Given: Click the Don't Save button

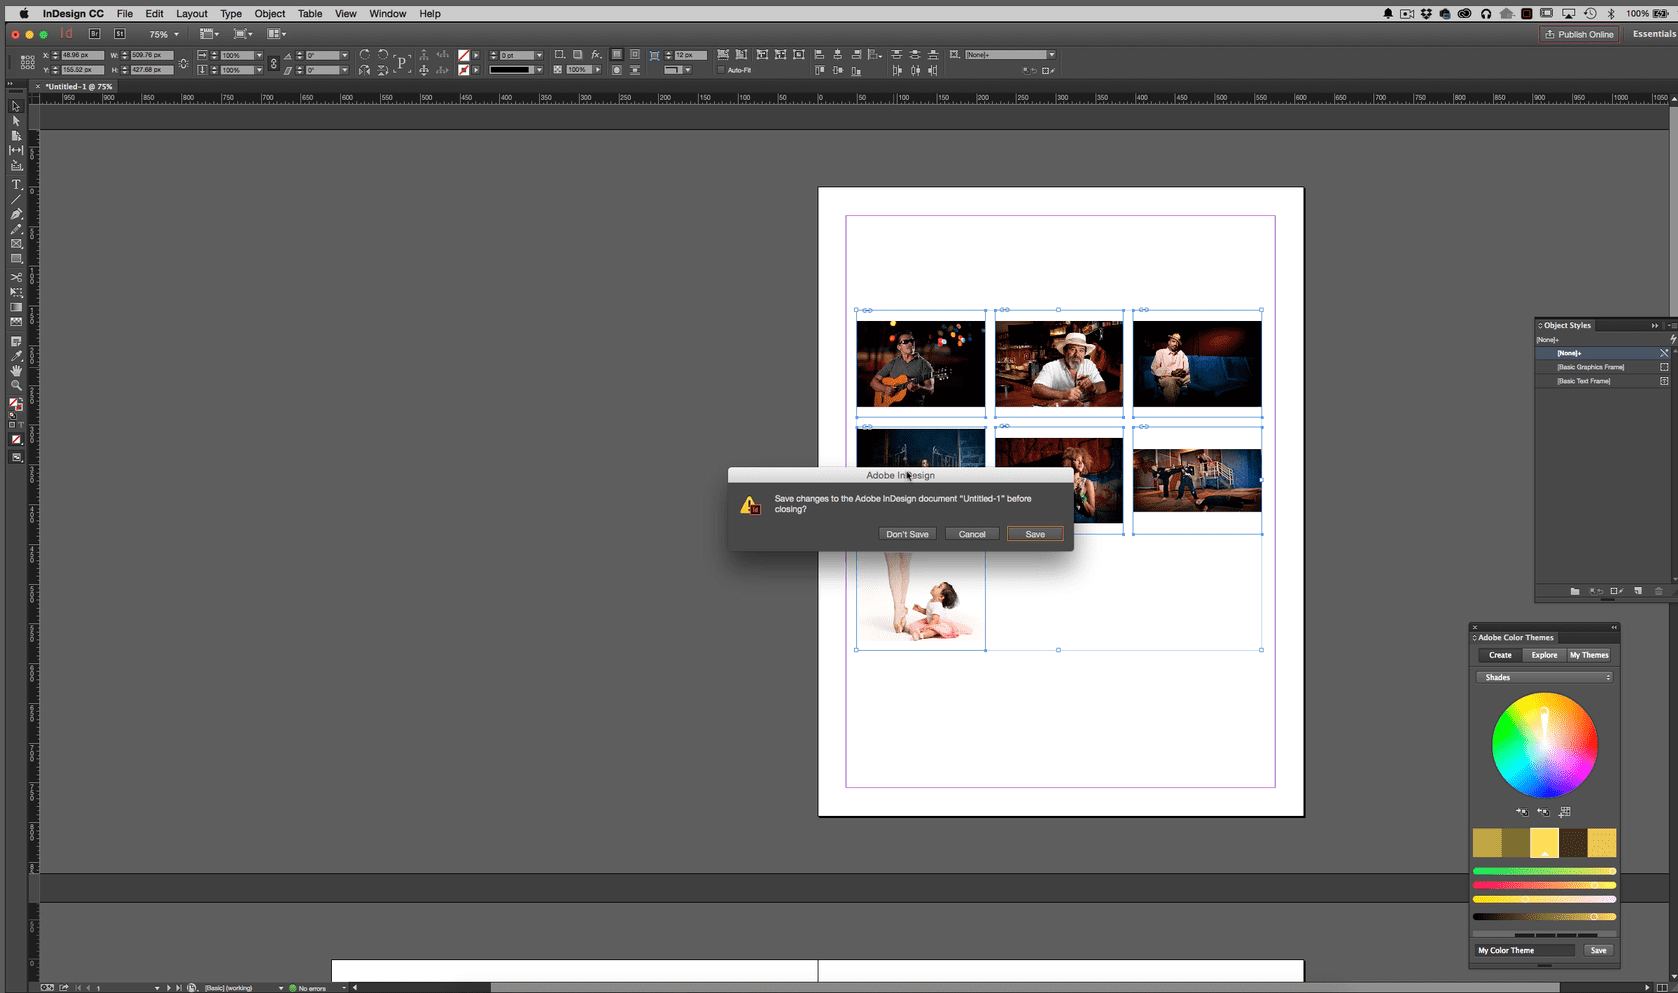Looking at the screenshot, I should pos(906,533).
